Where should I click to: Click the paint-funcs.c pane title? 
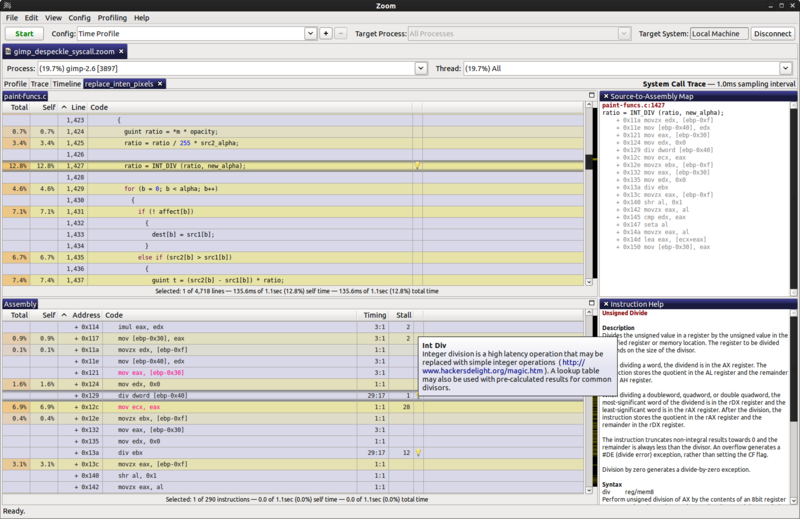tap(25, 96)
